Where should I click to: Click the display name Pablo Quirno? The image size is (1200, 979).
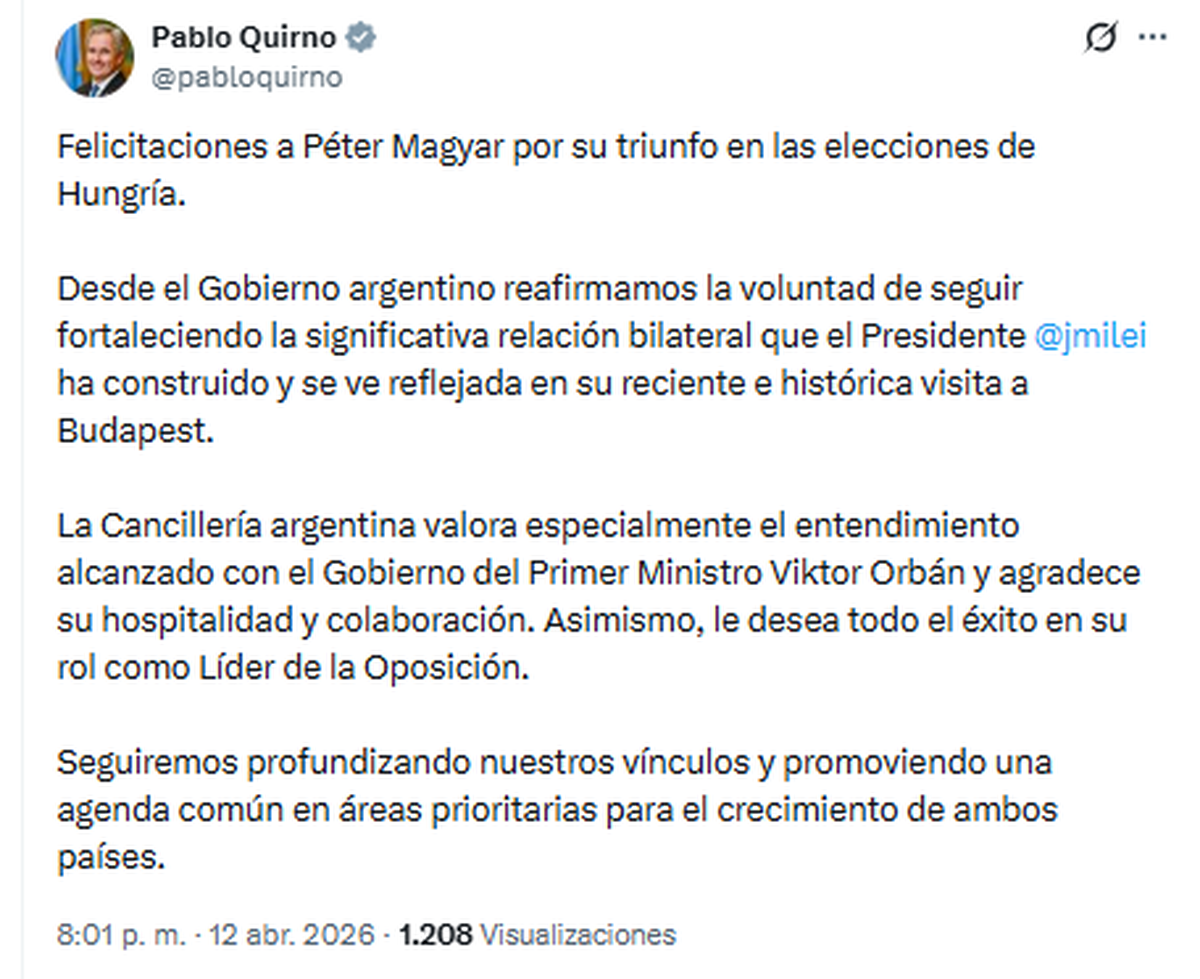click(x=243, y=38)
